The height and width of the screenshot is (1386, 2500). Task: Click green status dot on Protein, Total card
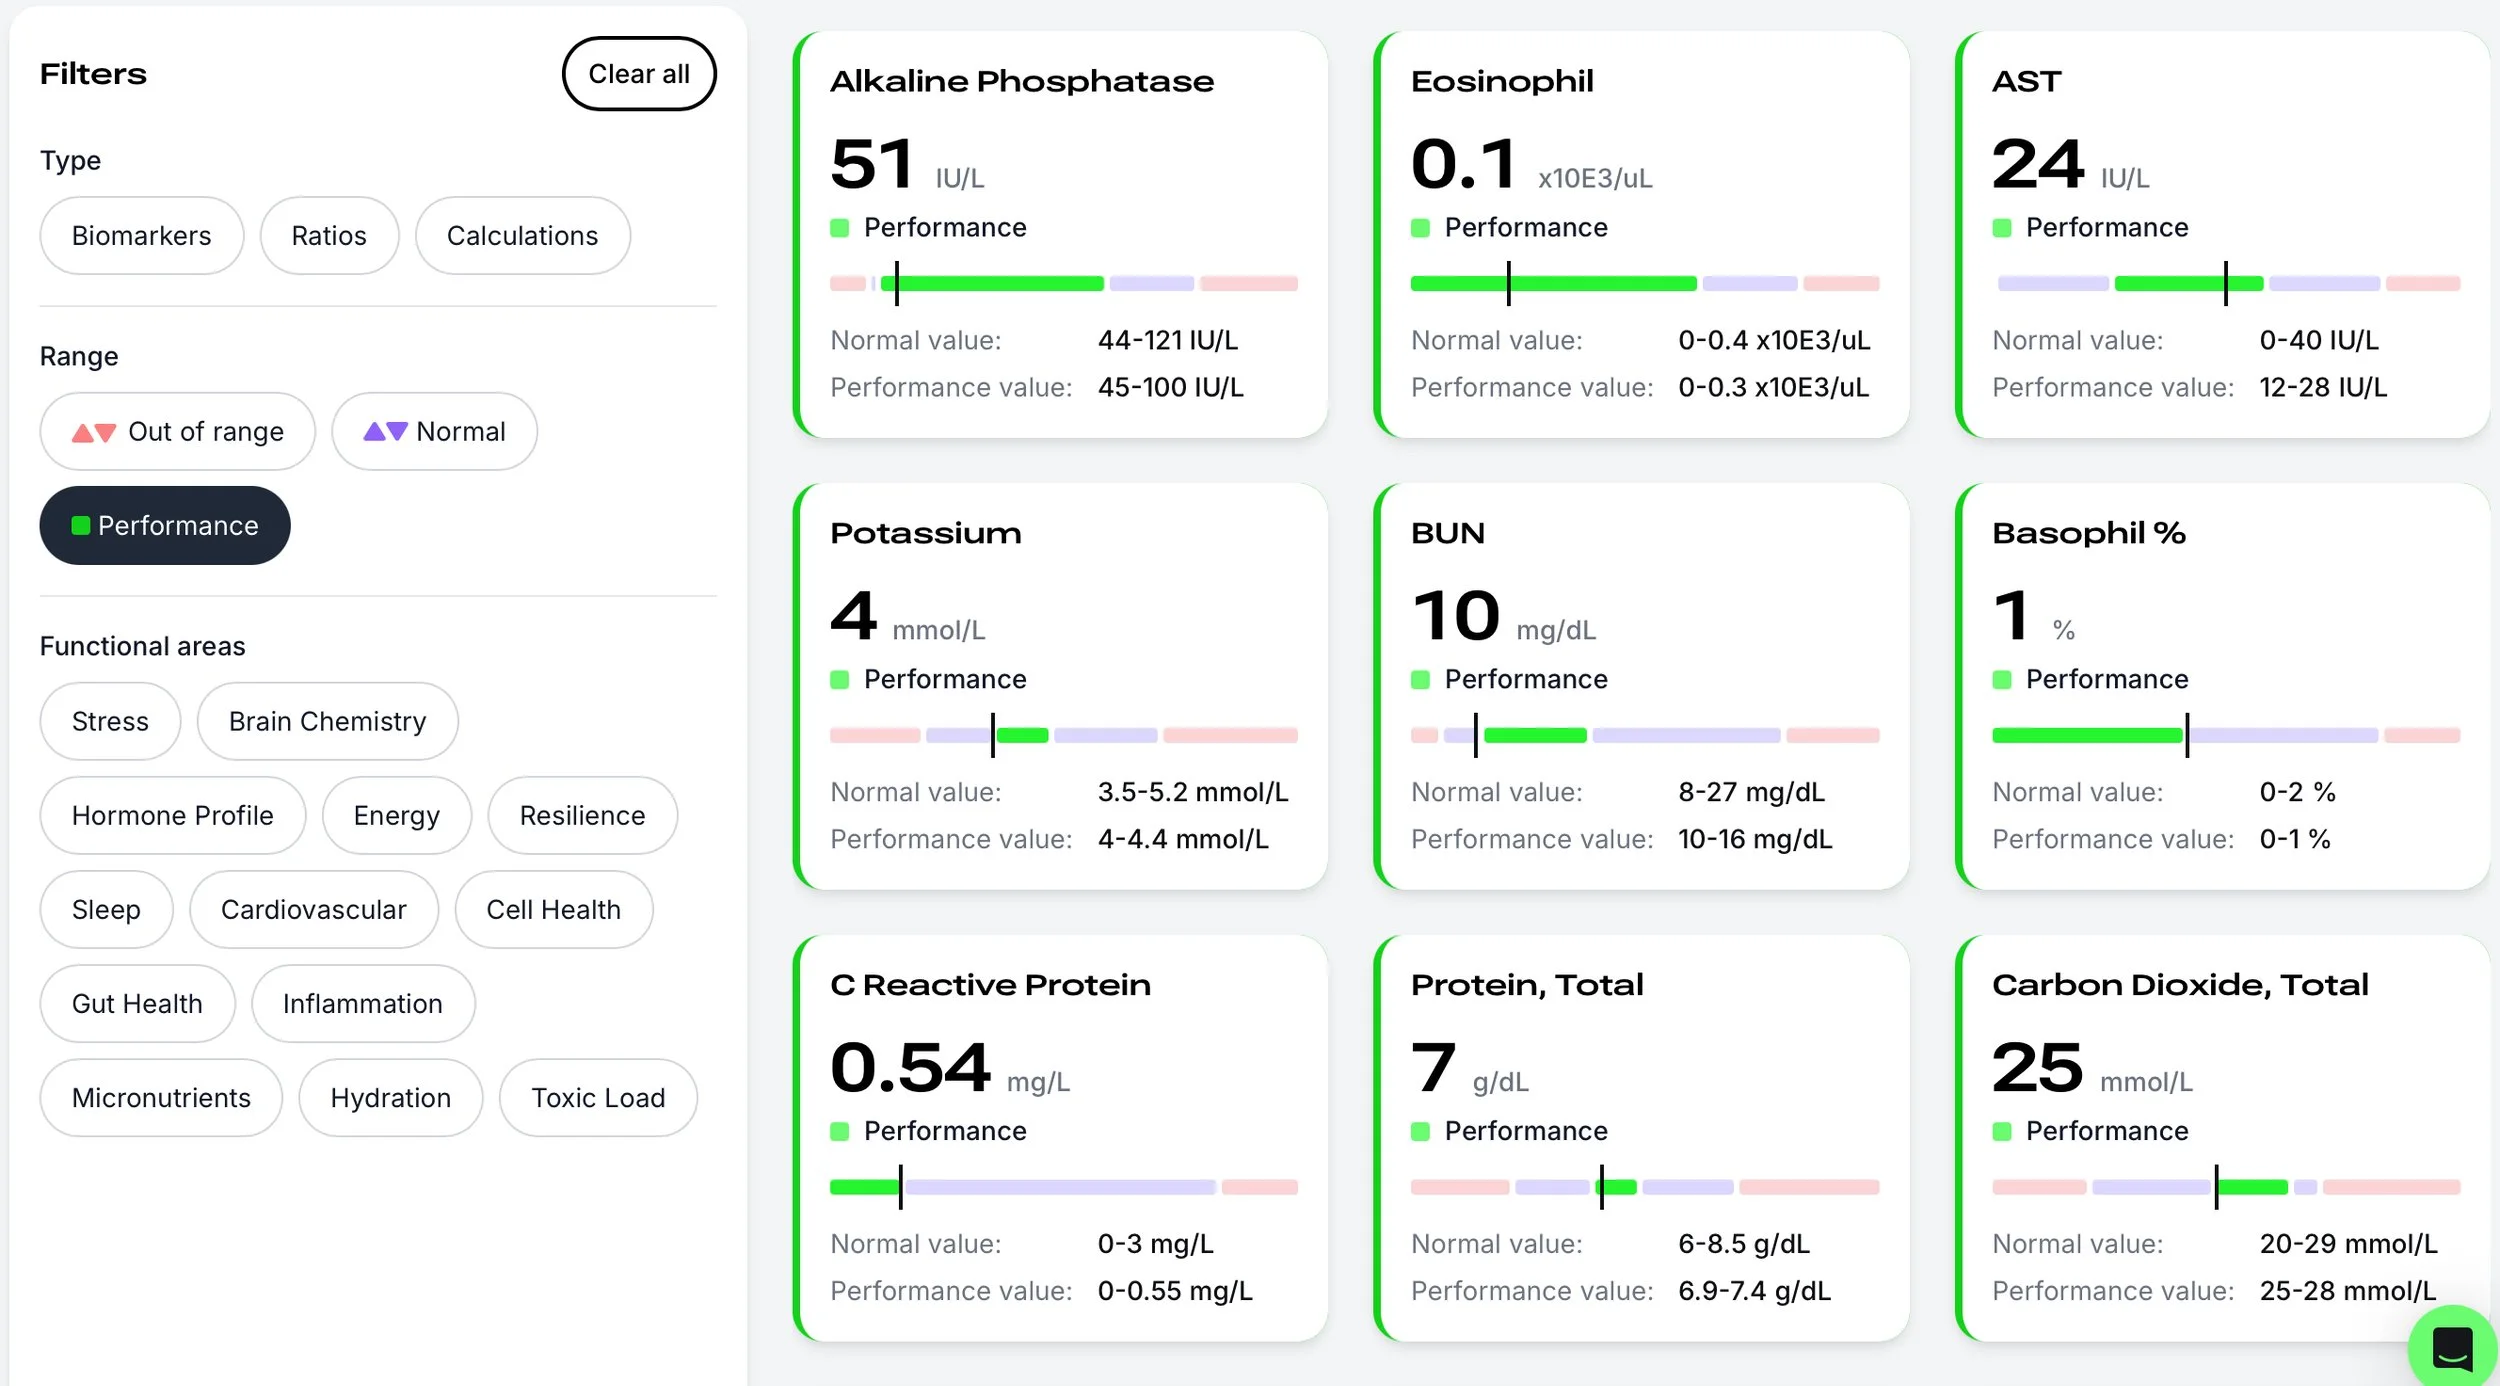coord(1420,1131)
